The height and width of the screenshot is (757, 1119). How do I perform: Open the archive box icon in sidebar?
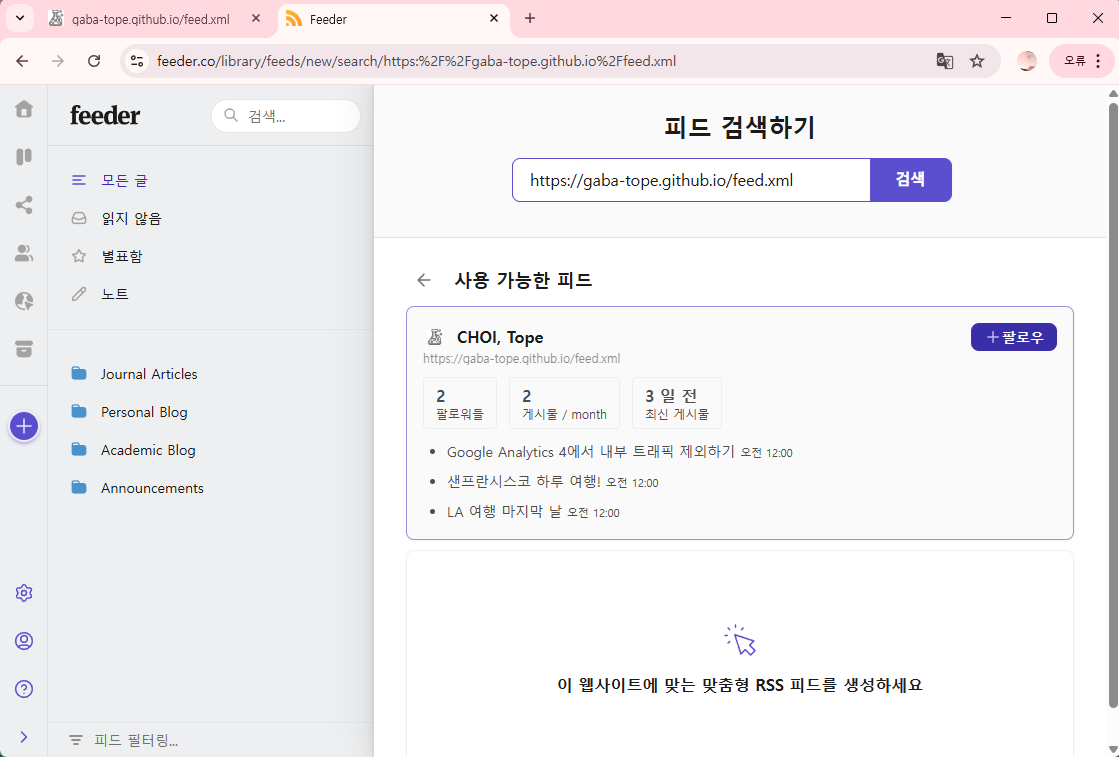pyautogui.click(x=24, y=349)
